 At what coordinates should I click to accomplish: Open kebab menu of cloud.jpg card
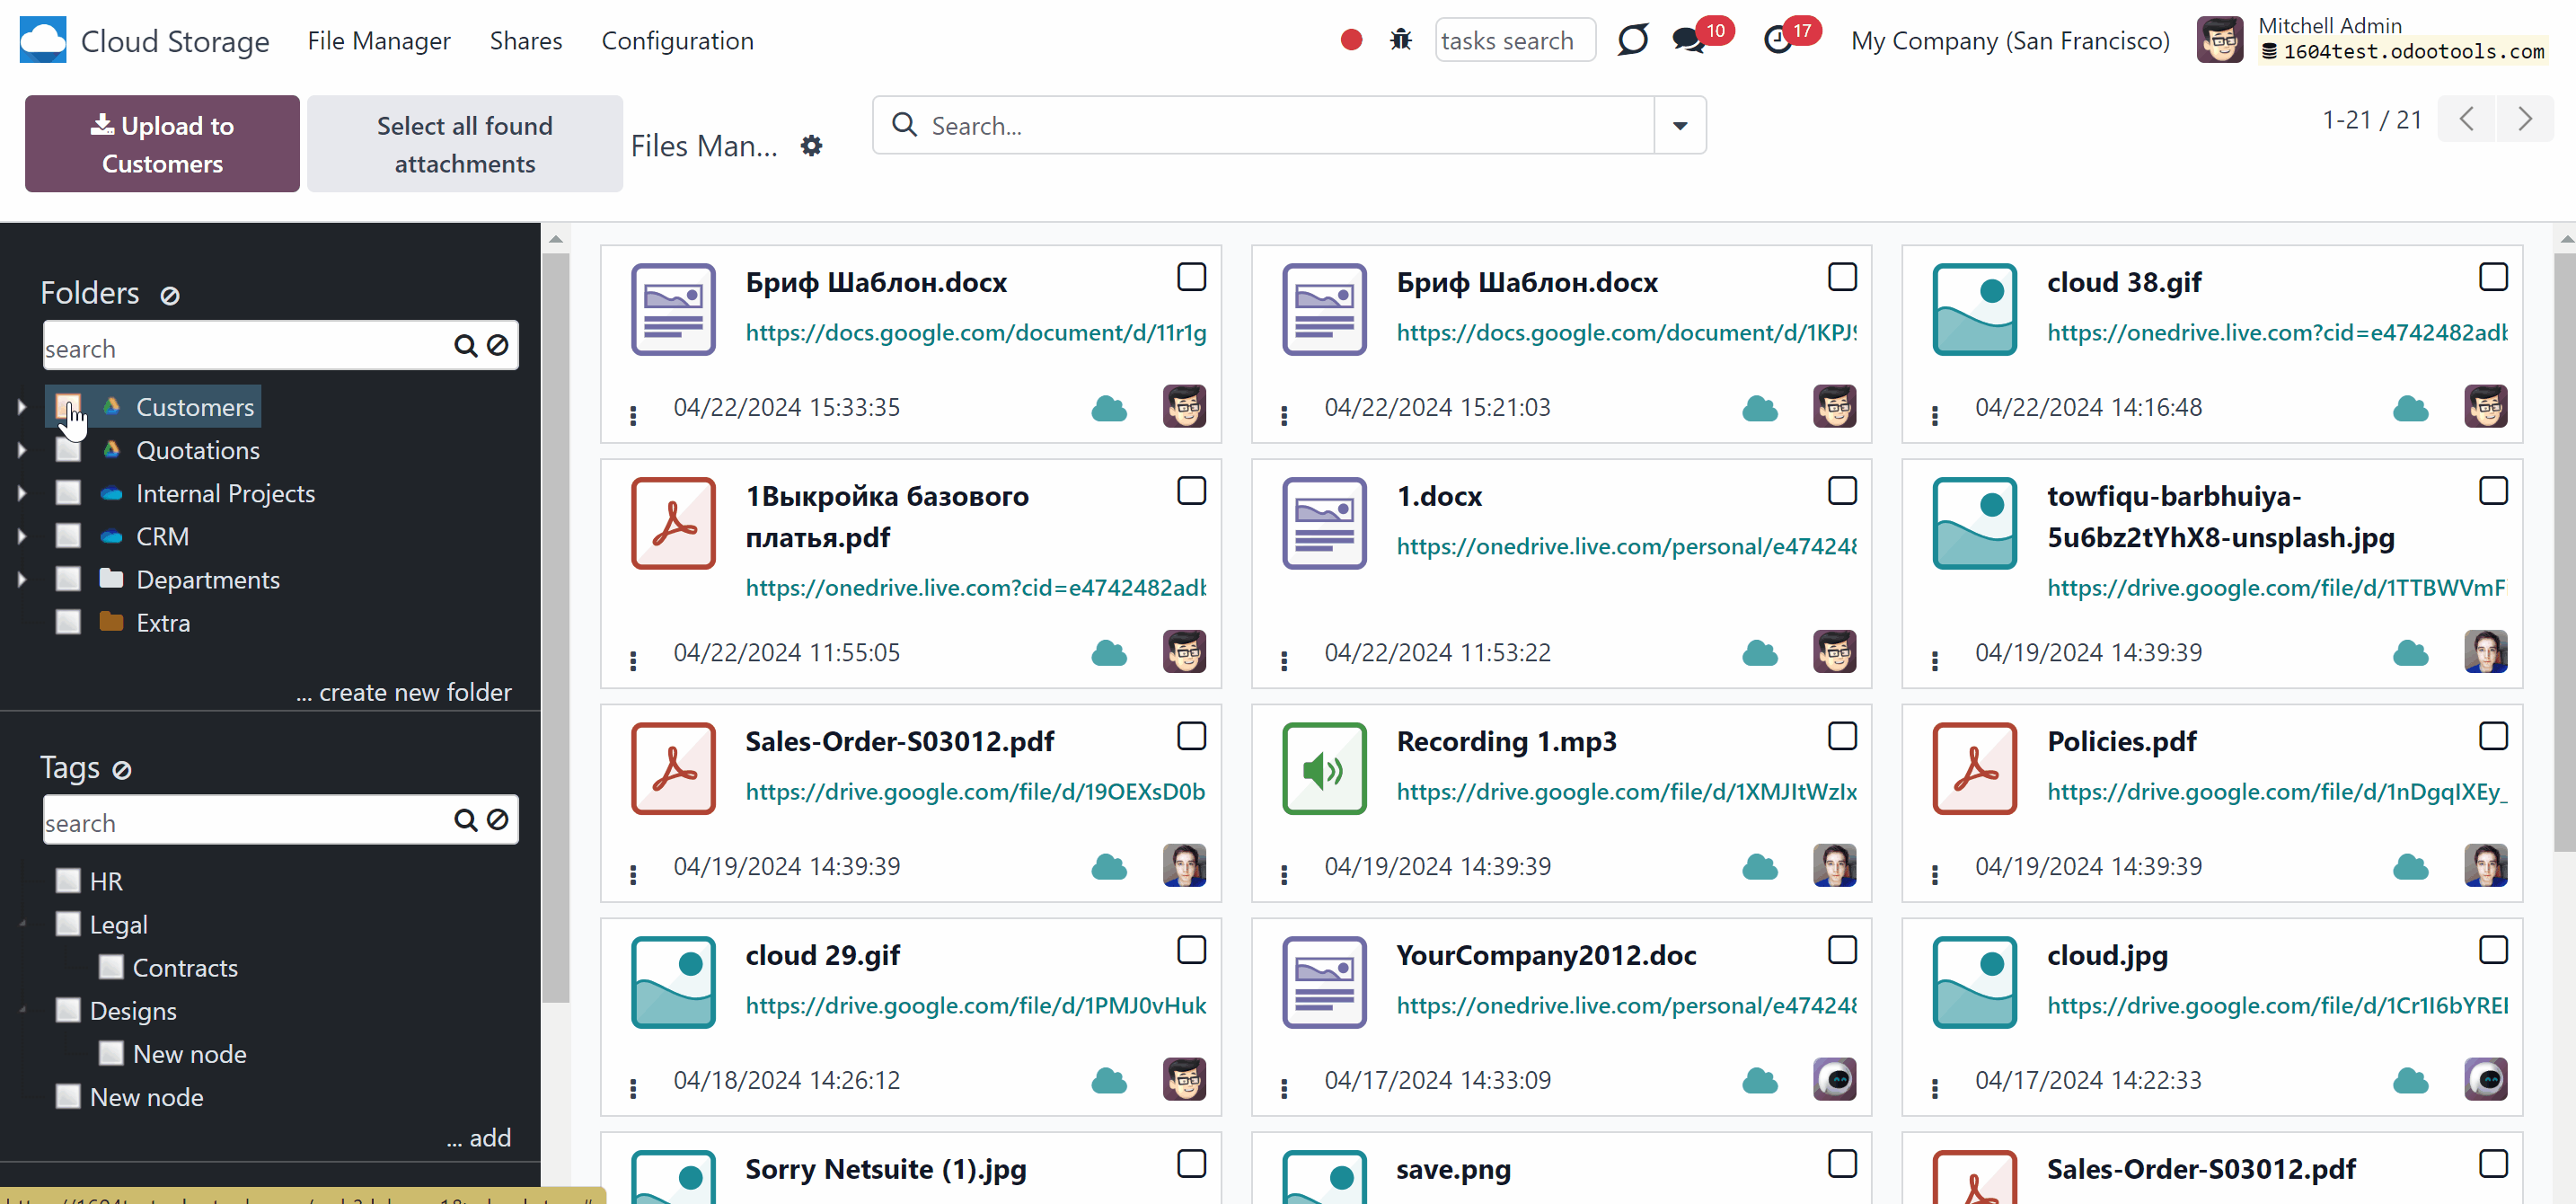(1935, 1089)
